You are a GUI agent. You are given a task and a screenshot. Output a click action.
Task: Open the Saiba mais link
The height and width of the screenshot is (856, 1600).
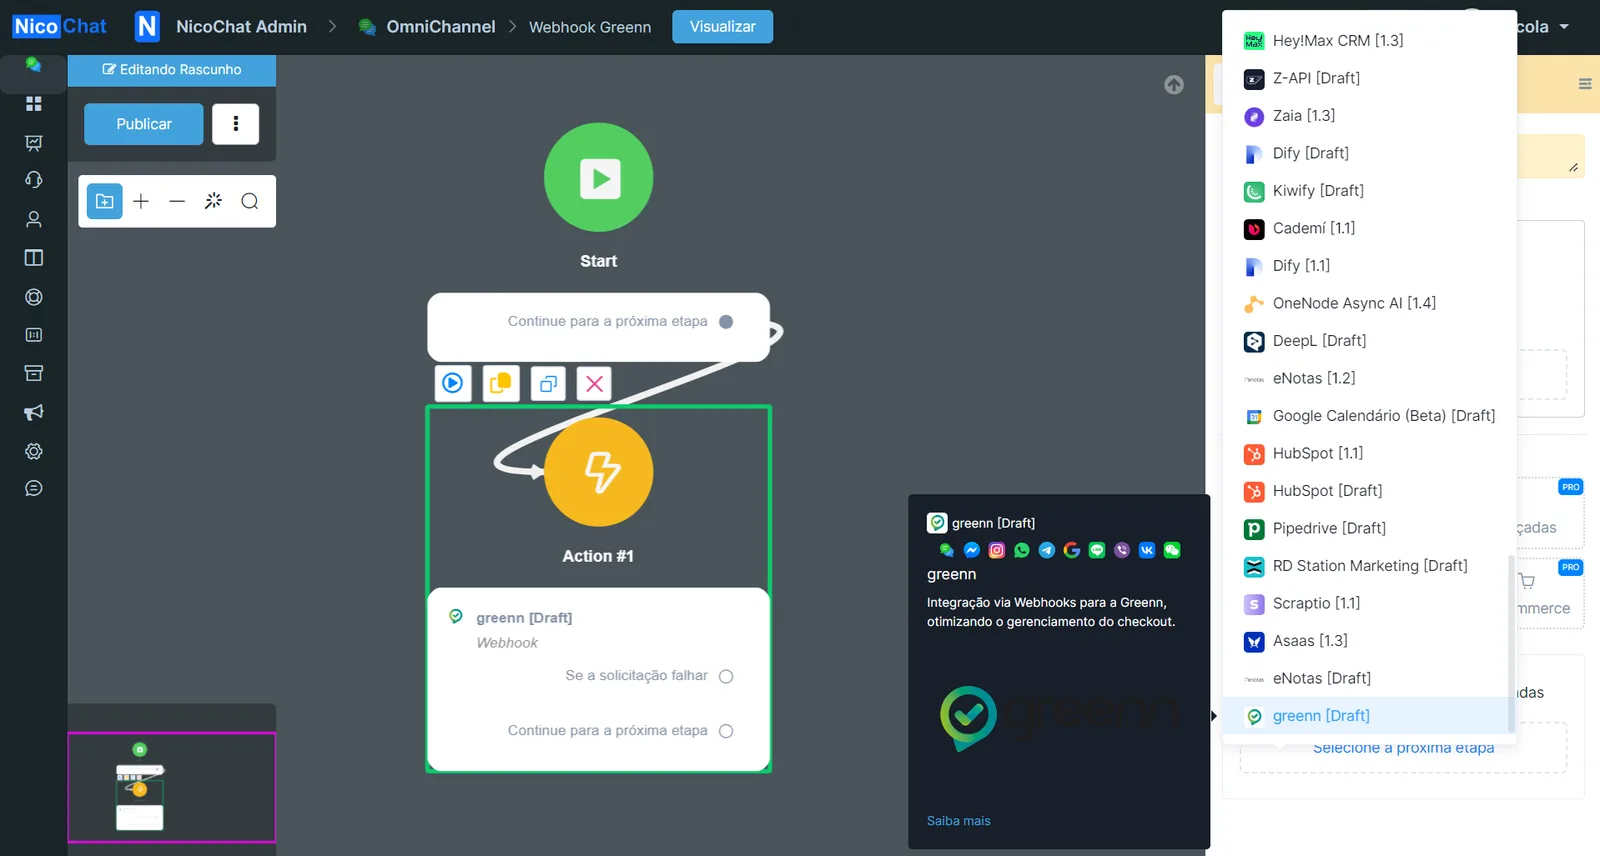[x=958, y=821]
